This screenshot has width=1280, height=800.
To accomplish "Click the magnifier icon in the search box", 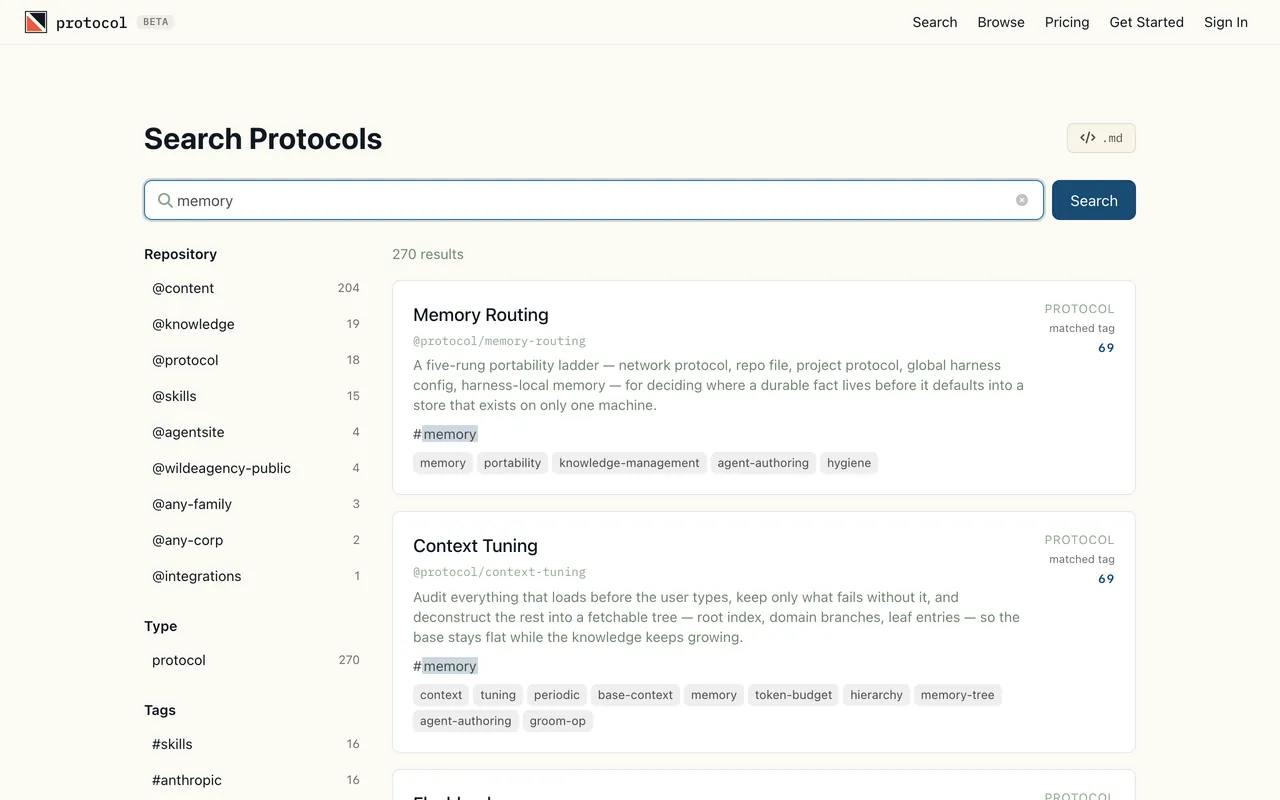I will pyautogui.click(x=165, y=200).
